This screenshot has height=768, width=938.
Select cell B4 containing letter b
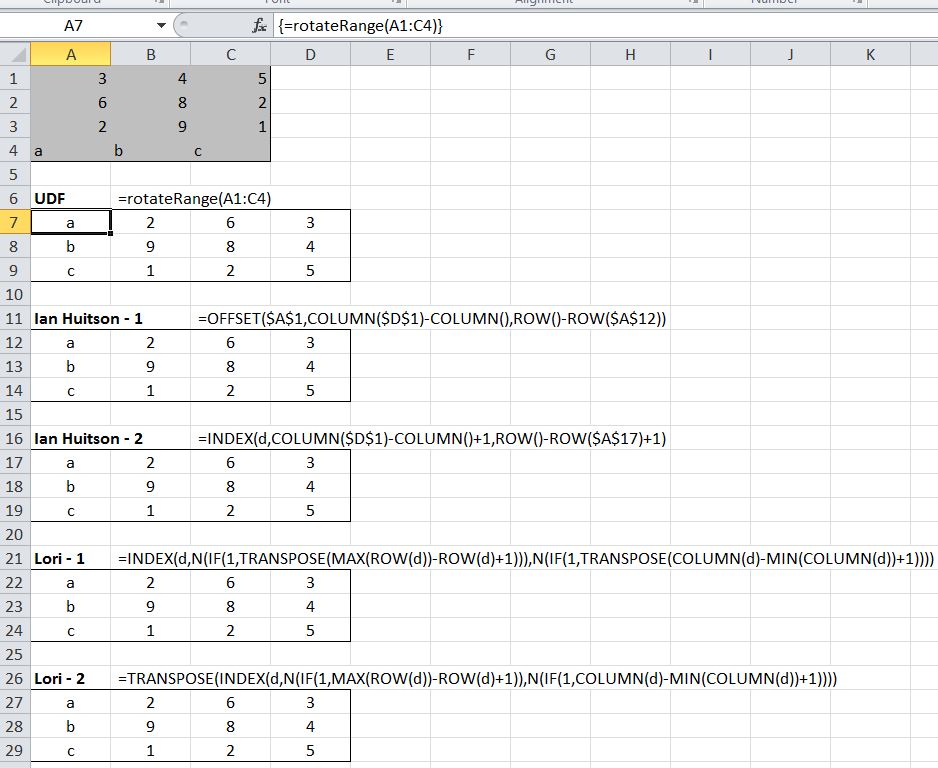coord(150,151)
